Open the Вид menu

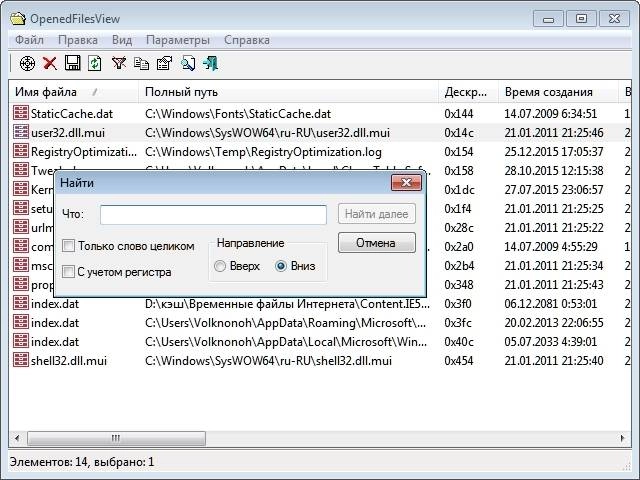click(122, 40)
